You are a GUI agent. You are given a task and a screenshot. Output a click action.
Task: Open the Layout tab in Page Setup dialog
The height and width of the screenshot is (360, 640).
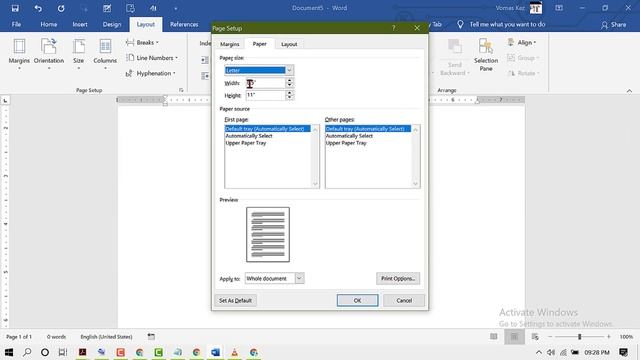tap(289, 44)
